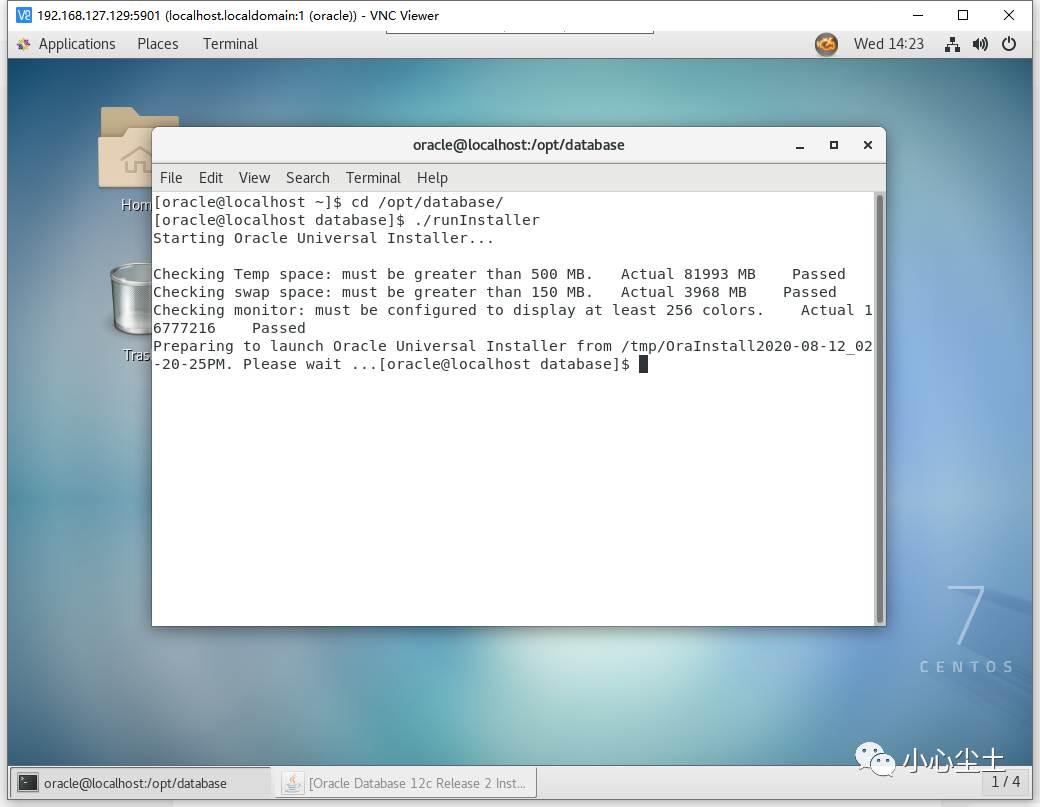Screen dimensions: 1040x807
Task: Open the Terminal app menu in top panel
Action: pos(230,44)
